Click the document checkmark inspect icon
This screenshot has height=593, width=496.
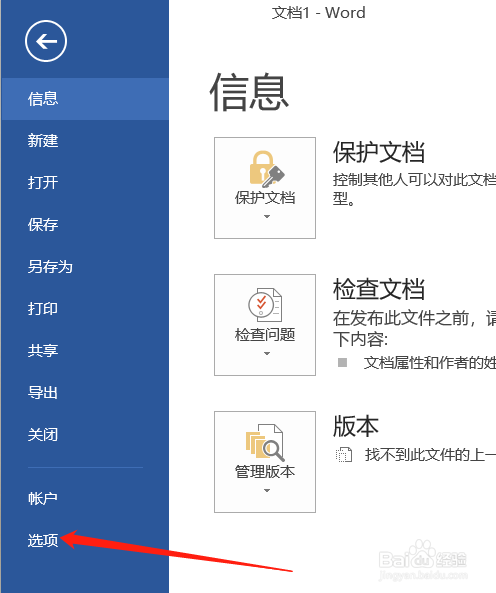tap(265, 305)
